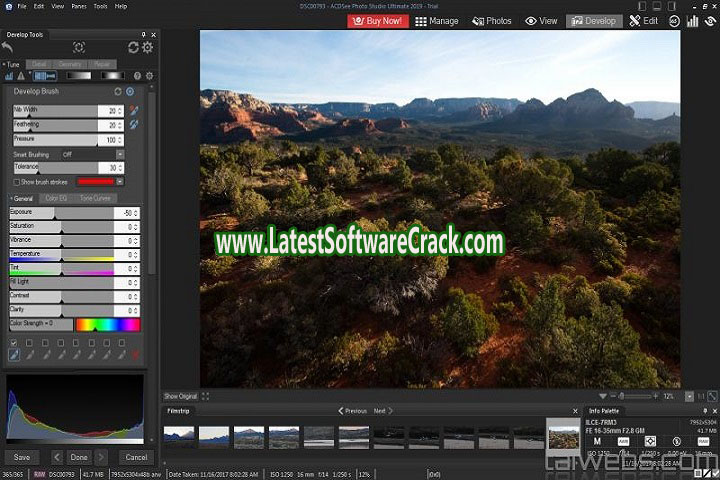Click the zoom out minus icon
Viewport: 720px width, 480px height.
pos(613,396)
